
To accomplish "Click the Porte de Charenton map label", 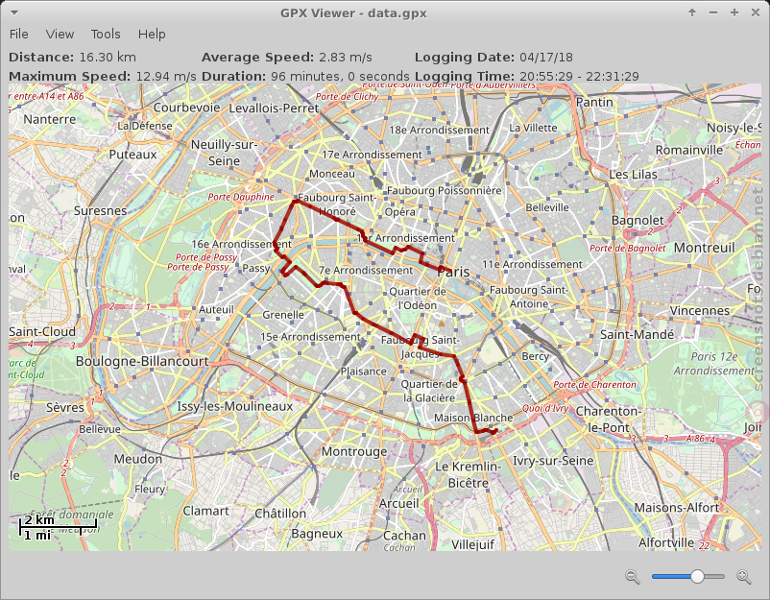I will [595, 384].
